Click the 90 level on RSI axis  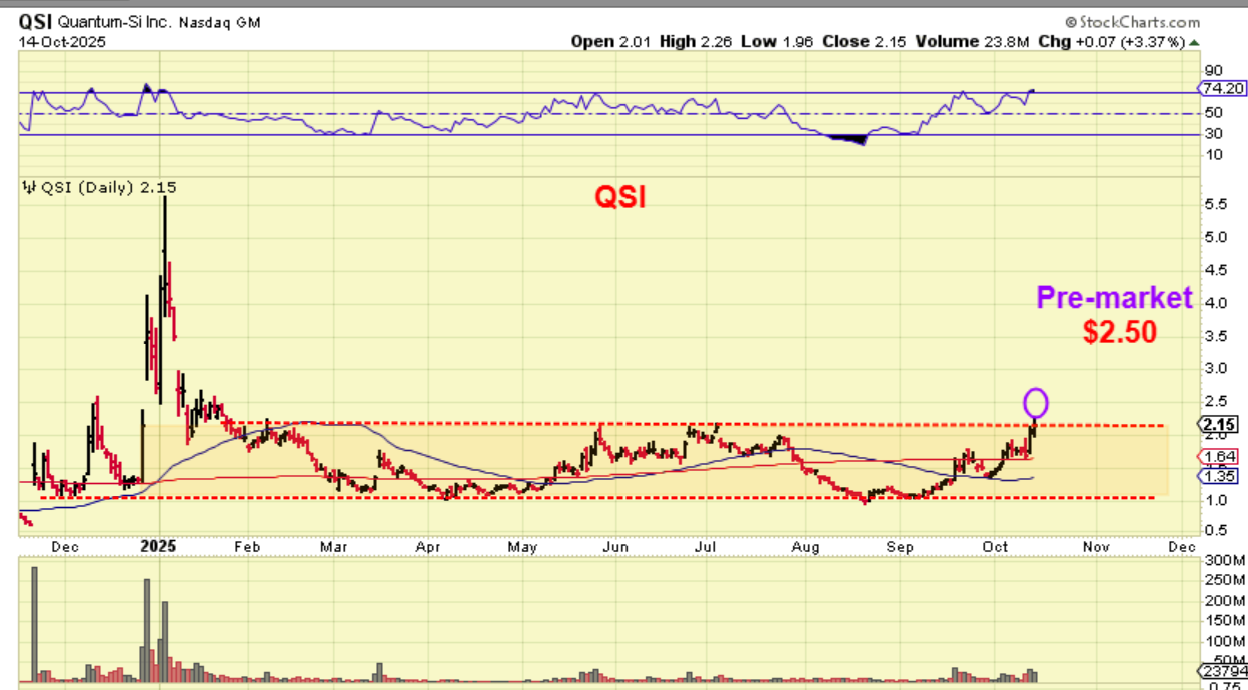click(x=1215, y=70)
